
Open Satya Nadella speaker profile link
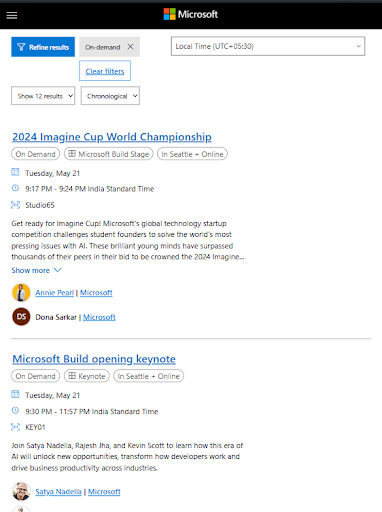point(58,492)
